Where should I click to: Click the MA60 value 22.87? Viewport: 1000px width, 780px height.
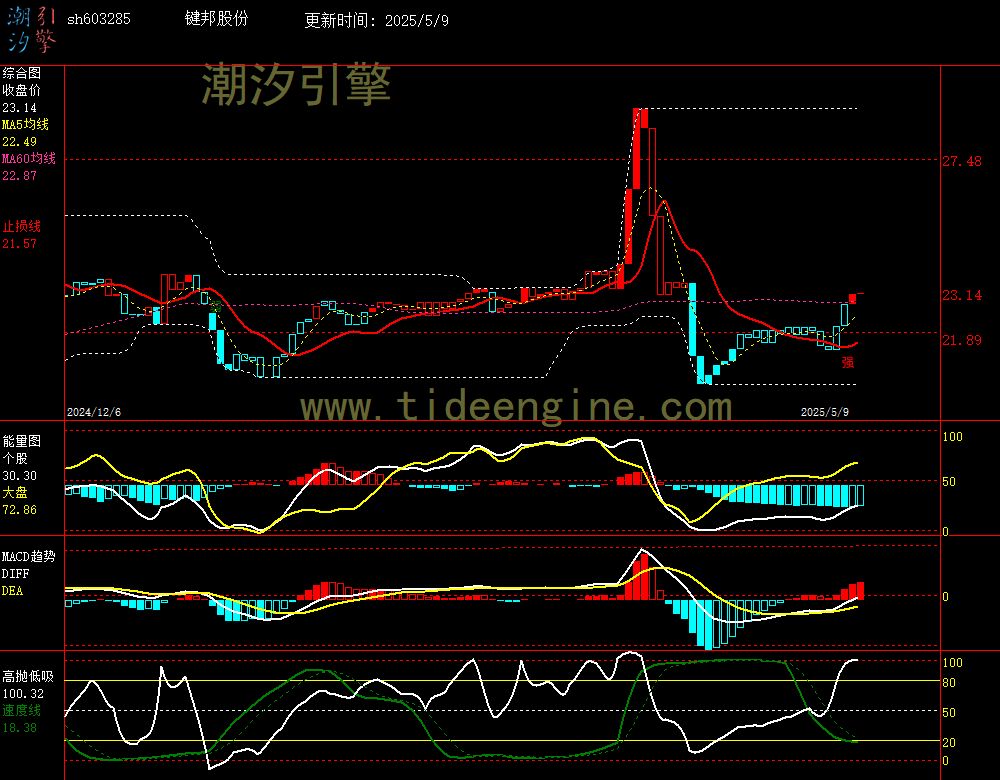tap(19, 175)
